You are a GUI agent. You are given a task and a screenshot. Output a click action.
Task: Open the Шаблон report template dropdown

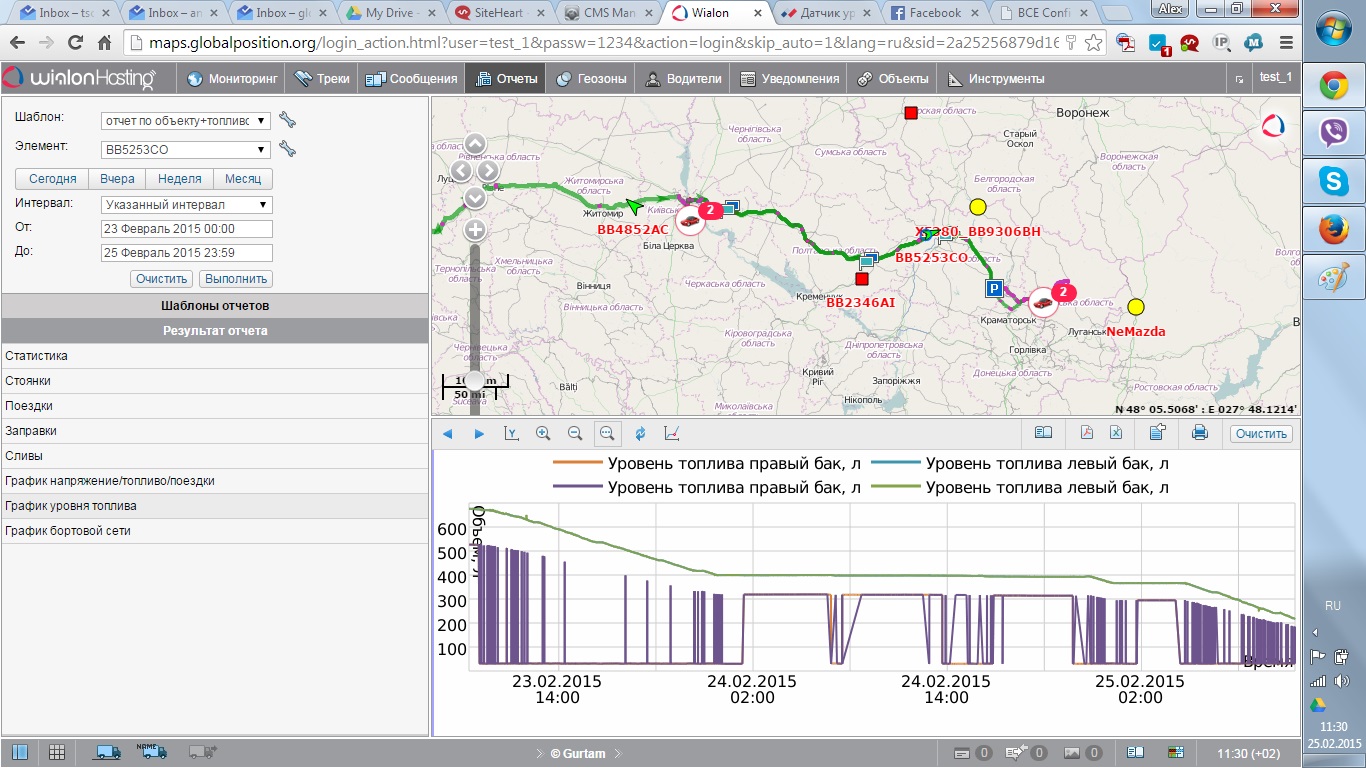186,121
